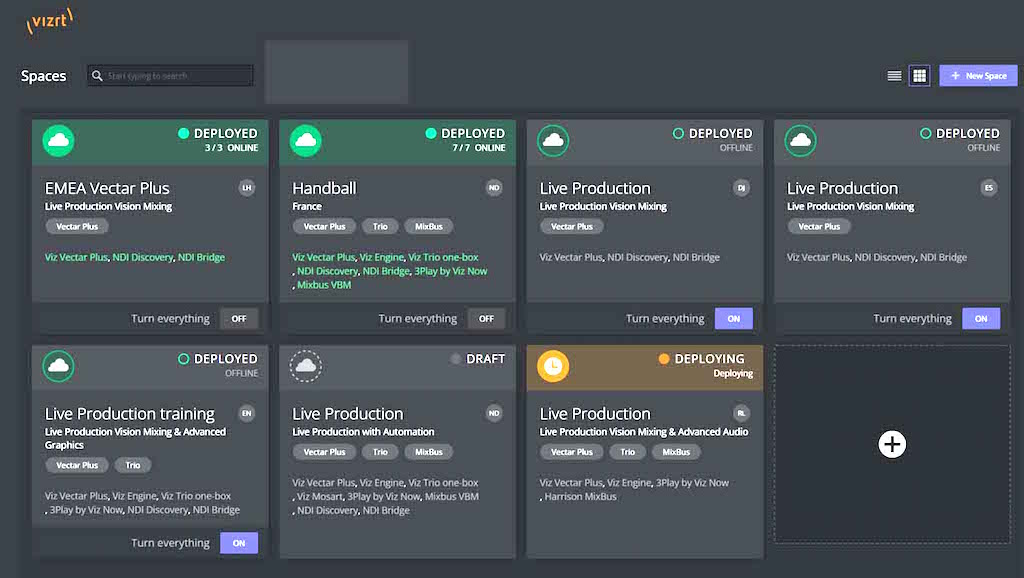Click cloud icon on ES's Live Production card
Viewport: 1024px width, 578px height.
[x=801, y=140]
